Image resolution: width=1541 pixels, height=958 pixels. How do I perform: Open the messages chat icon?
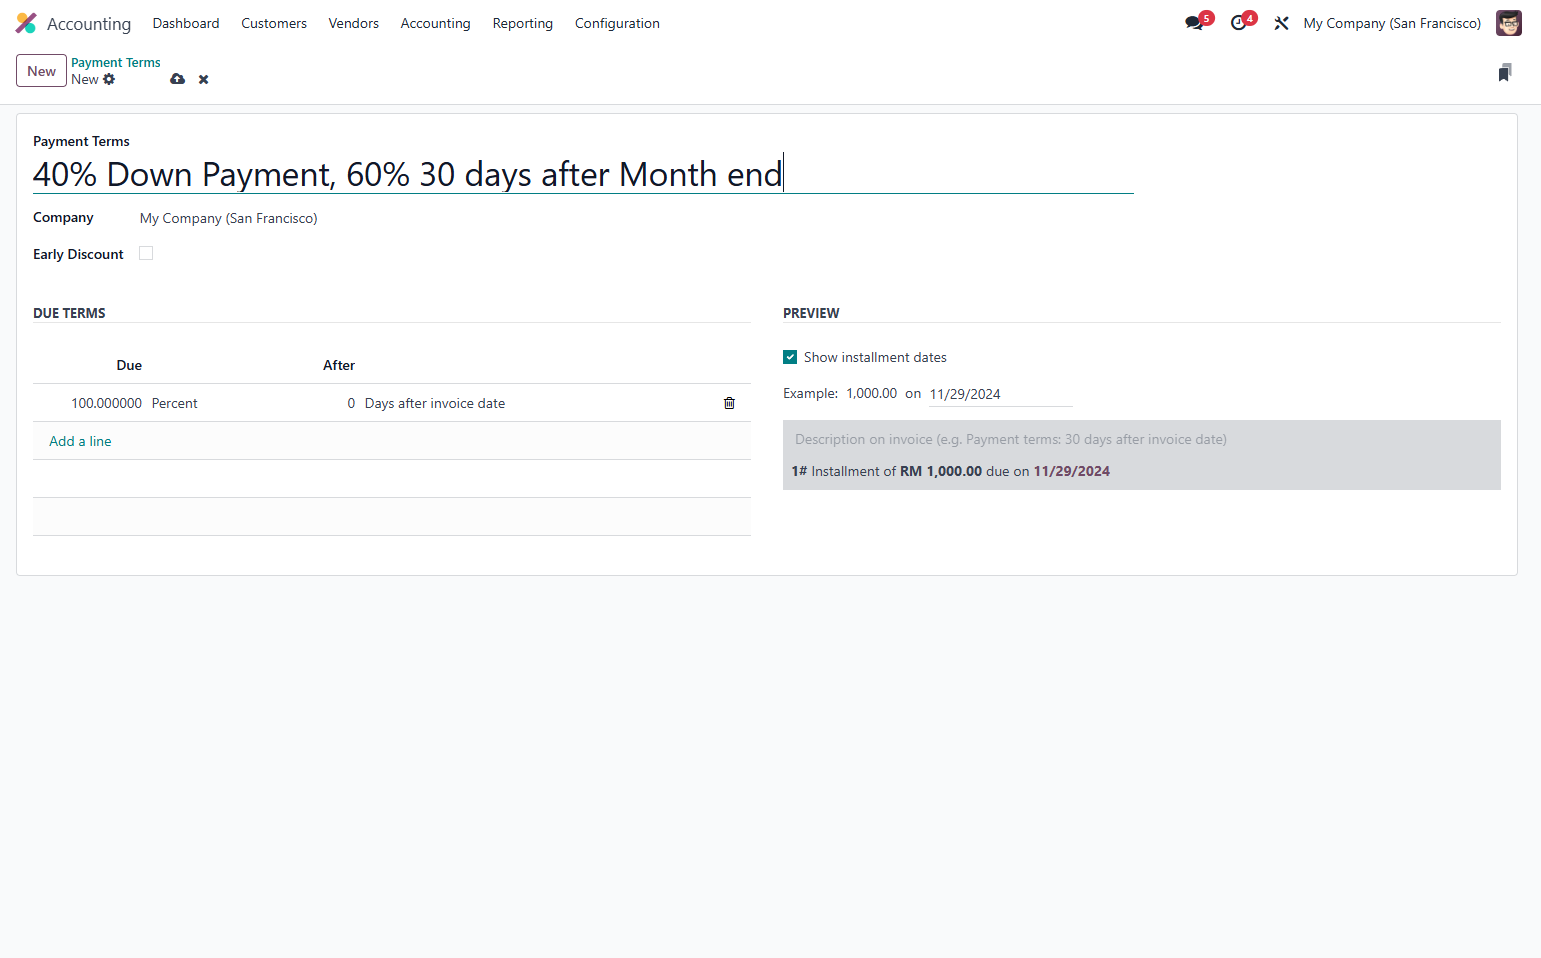pyautogui.click(x=1195, y=23)
